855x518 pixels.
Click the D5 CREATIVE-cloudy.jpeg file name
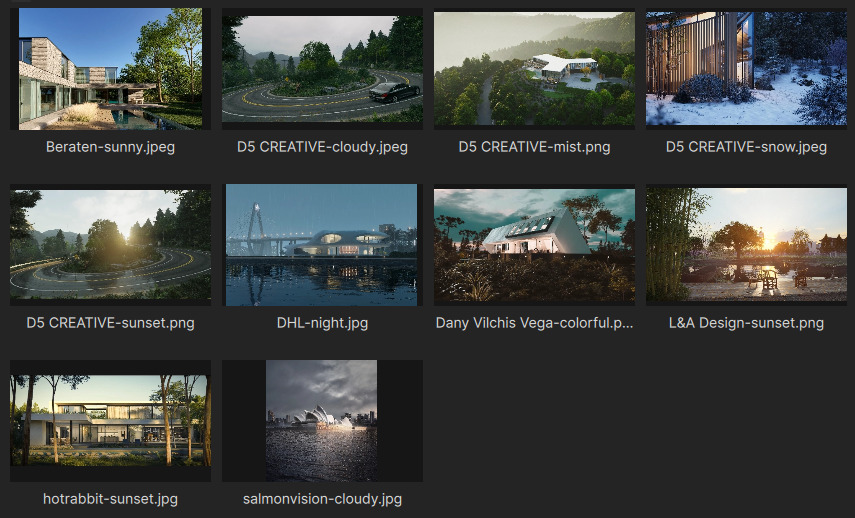point(322,147)
